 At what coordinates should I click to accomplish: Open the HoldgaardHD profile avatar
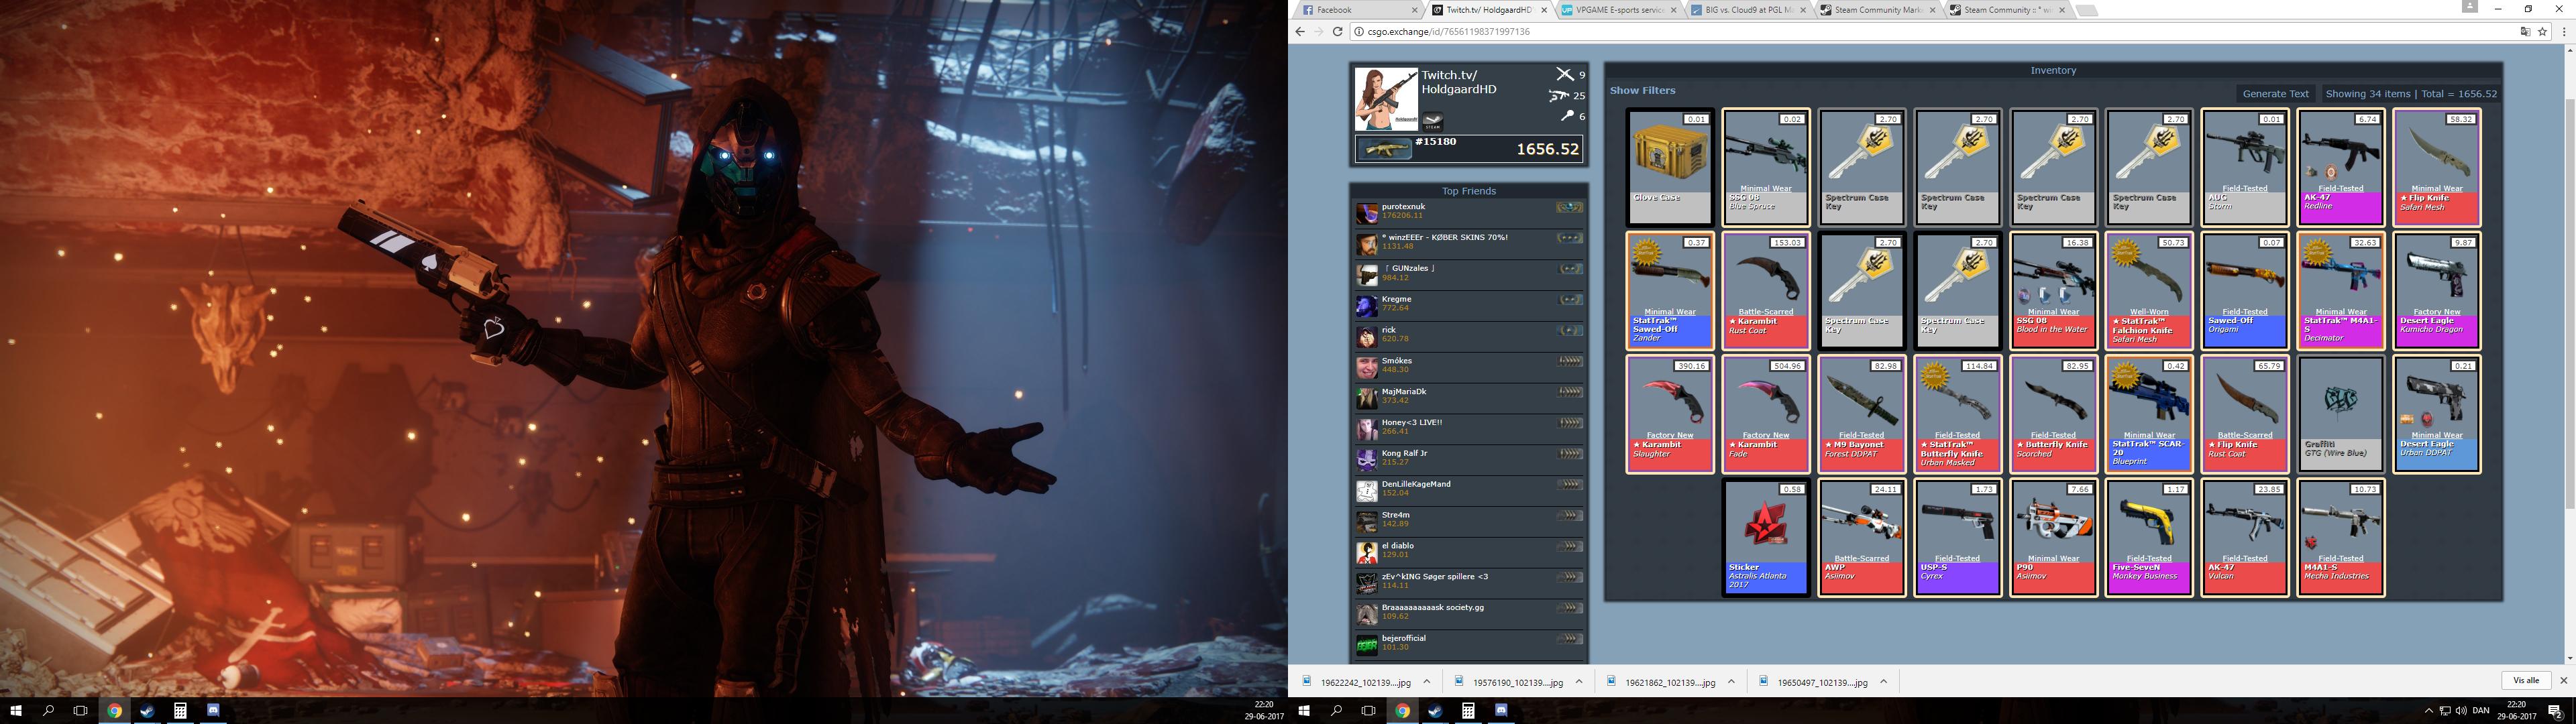click(1386, 99)
